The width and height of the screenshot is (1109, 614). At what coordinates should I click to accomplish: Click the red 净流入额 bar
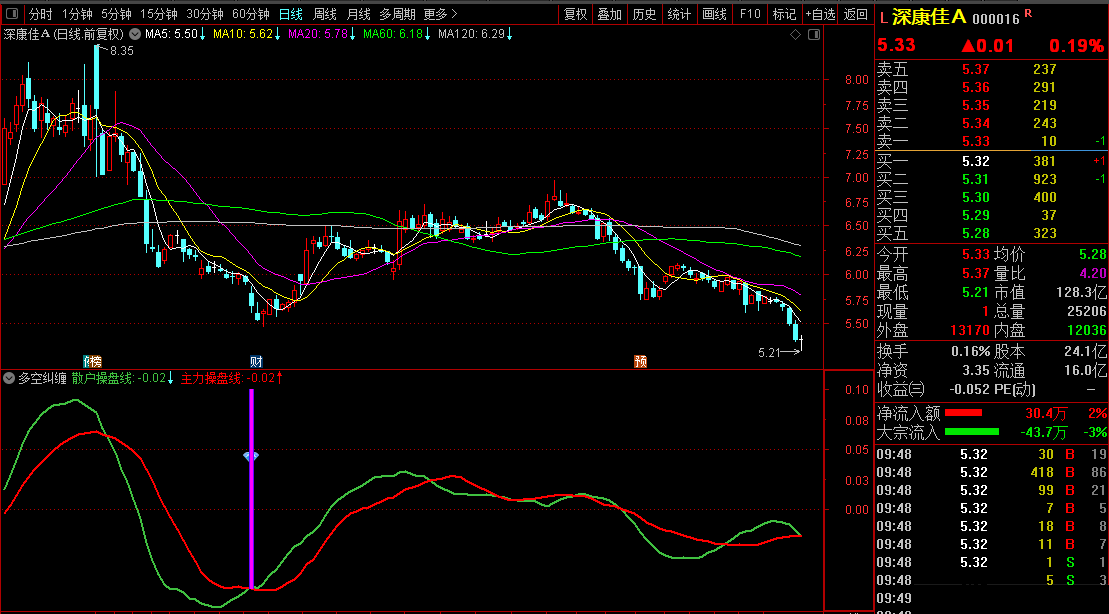tap(963, 413)
